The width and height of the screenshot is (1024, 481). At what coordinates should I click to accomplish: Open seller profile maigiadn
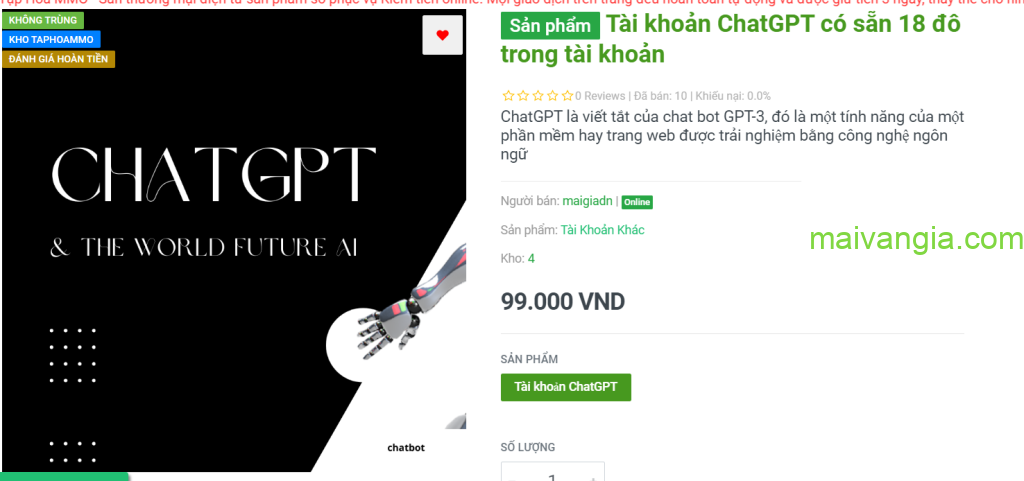click(587, 201)
